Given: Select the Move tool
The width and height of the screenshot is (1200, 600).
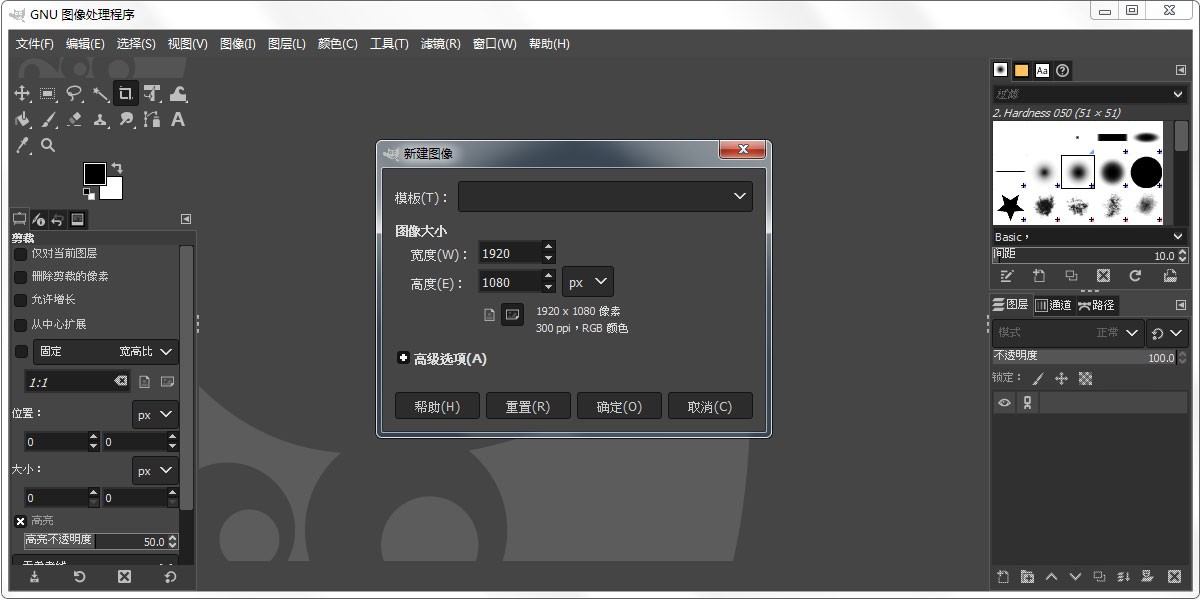Looking at the screenshot, I should pyautogui.click(x=22, y=93).
